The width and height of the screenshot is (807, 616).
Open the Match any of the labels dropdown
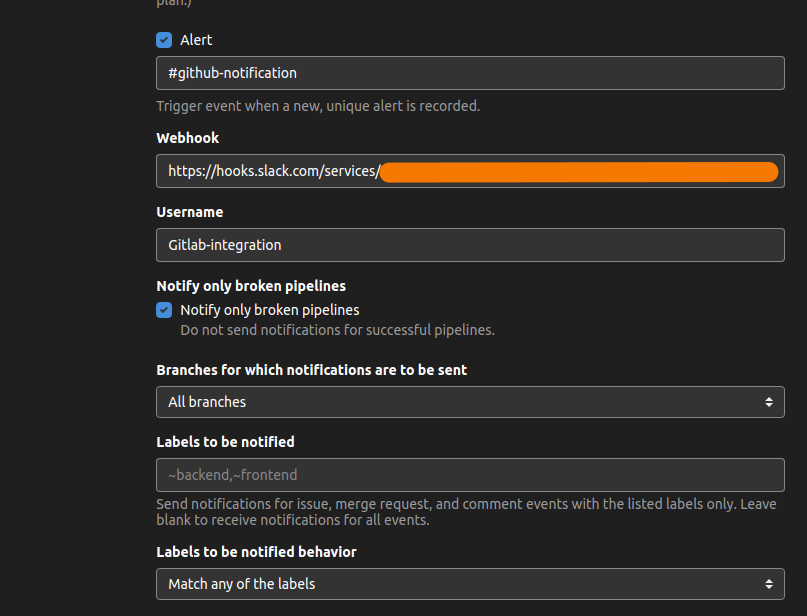[x=470, y=584]
